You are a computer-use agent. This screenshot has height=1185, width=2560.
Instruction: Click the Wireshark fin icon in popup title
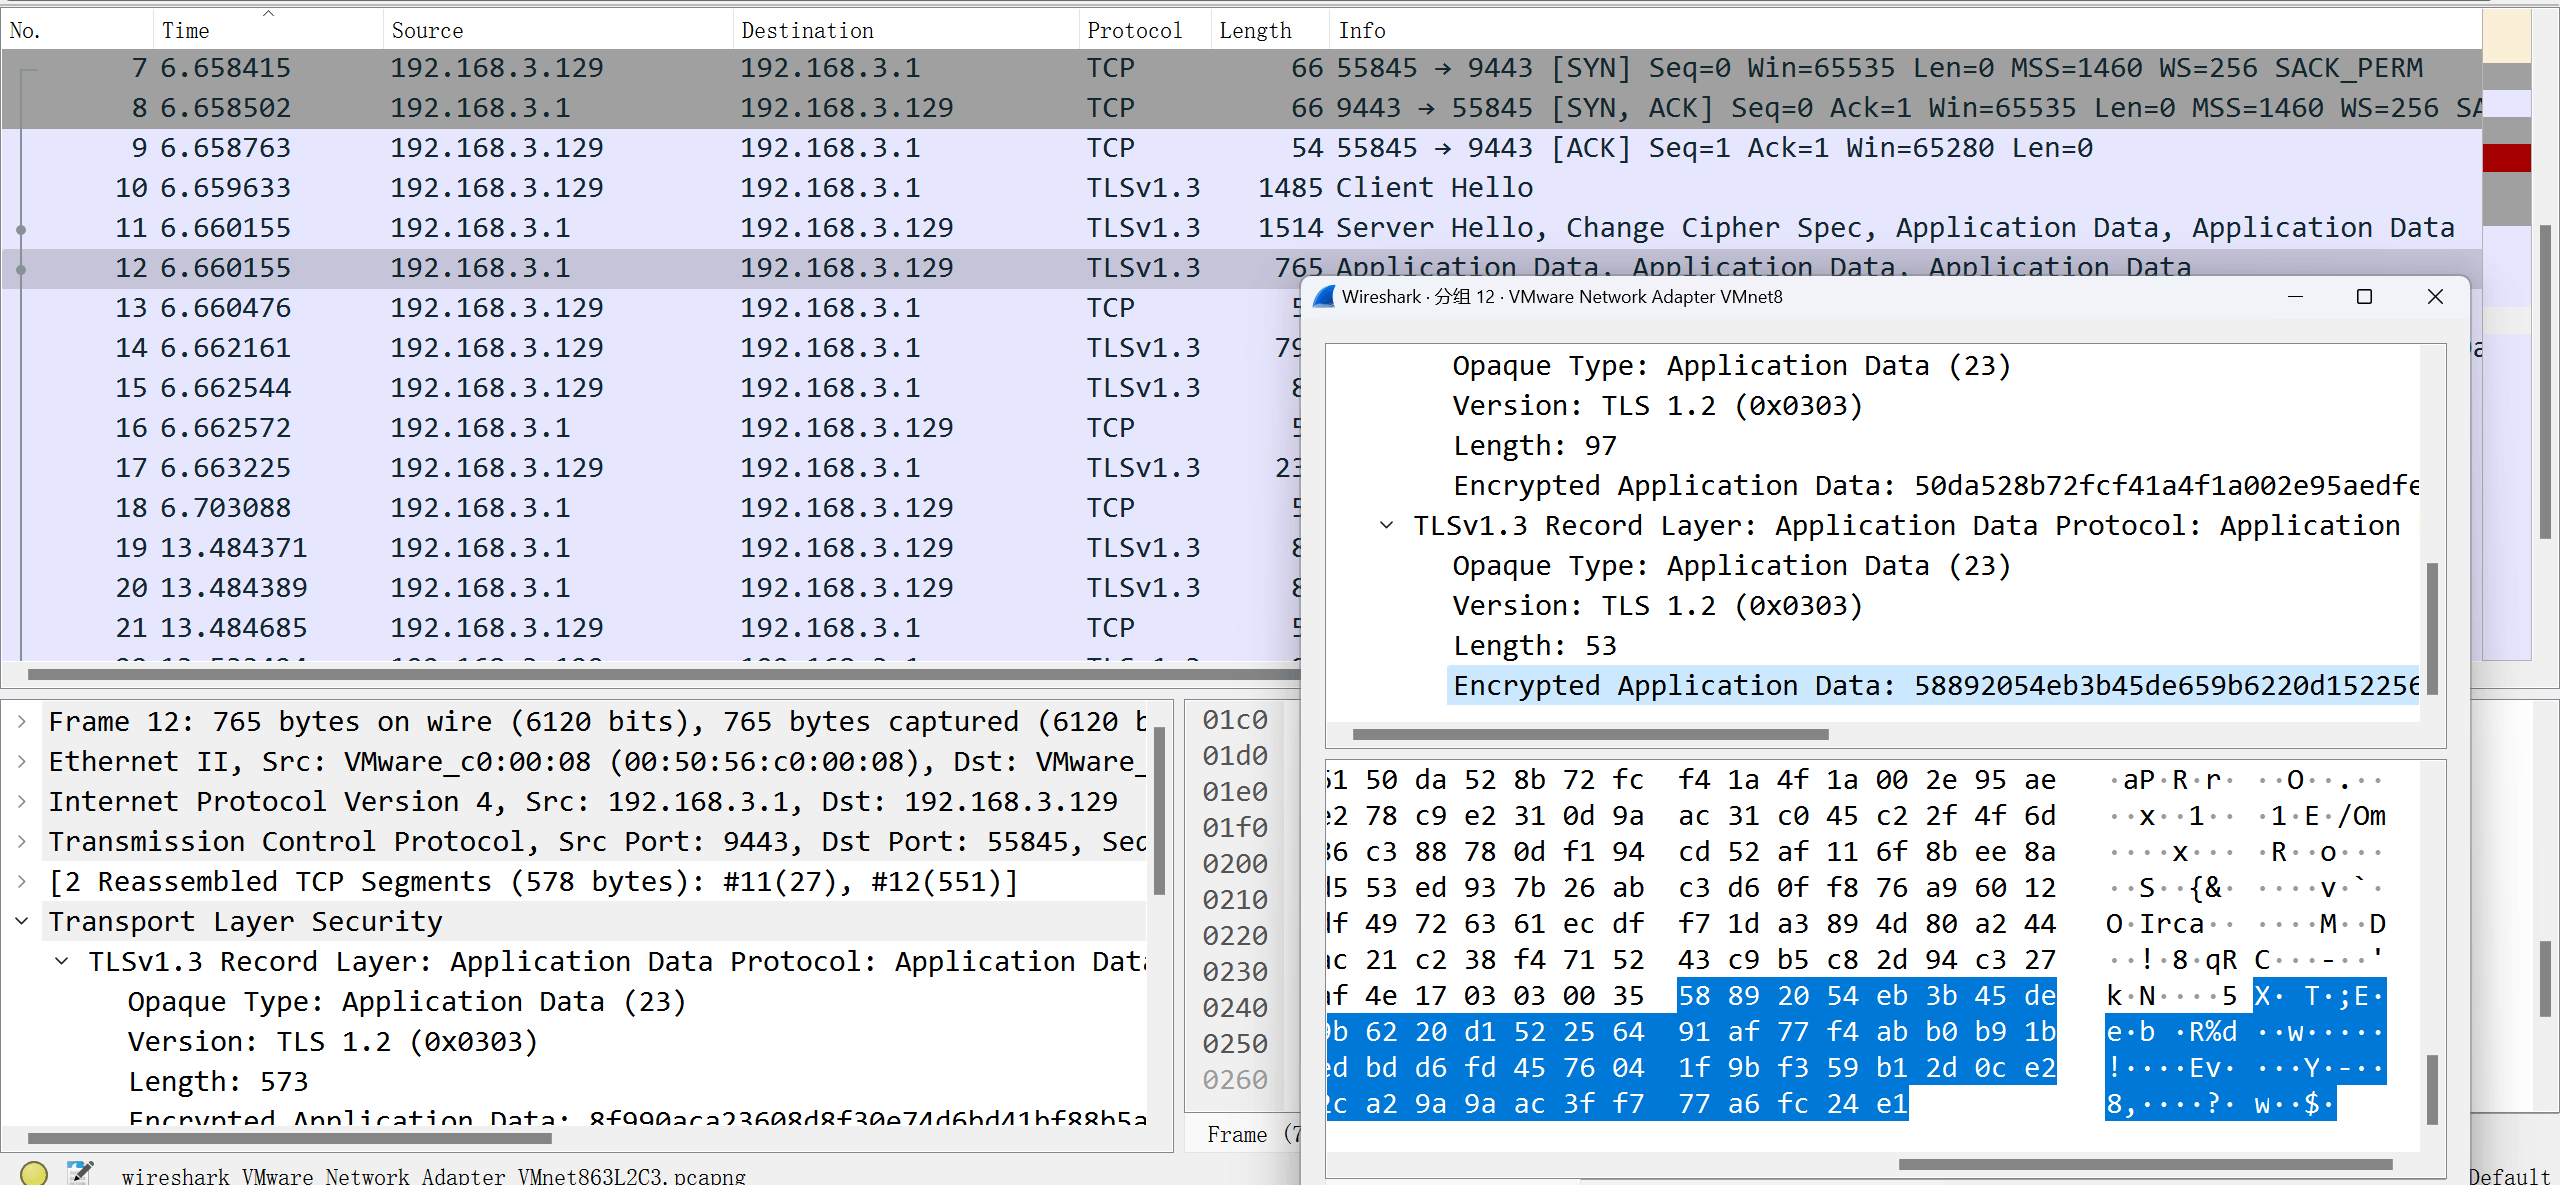coord(1324,297)
